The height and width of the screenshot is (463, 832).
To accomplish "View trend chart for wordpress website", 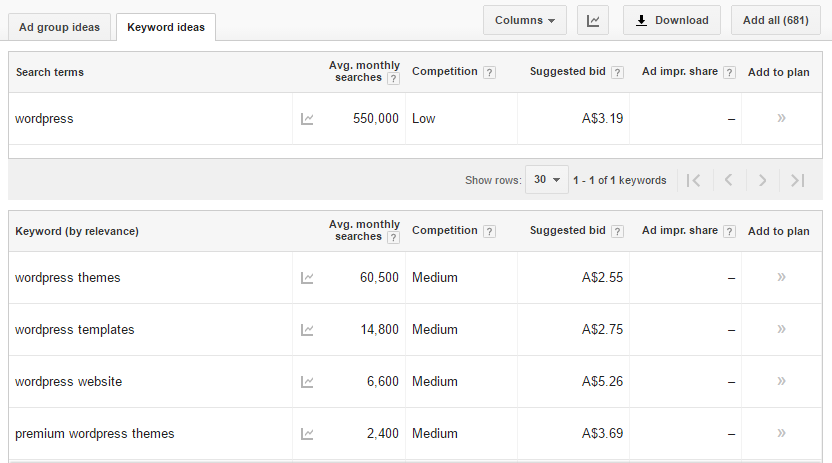I will click(307, 382).
